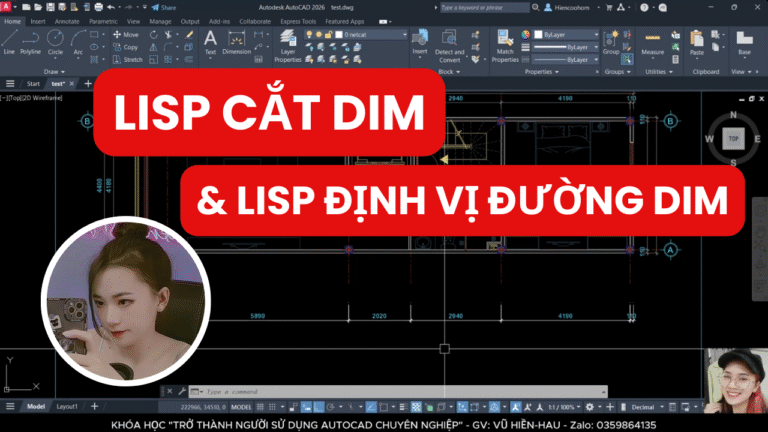Select the Circle tool

pos(55,39)
